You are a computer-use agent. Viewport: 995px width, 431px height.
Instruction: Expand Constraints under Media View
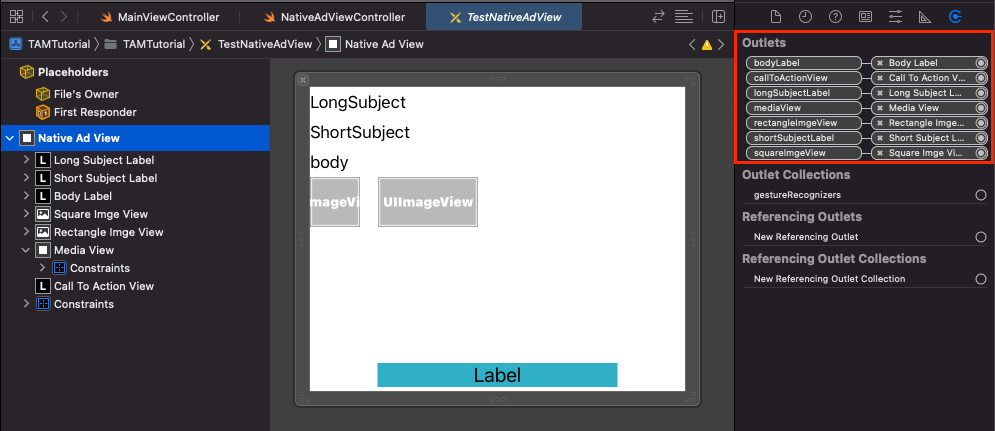(x=43, y=268)
